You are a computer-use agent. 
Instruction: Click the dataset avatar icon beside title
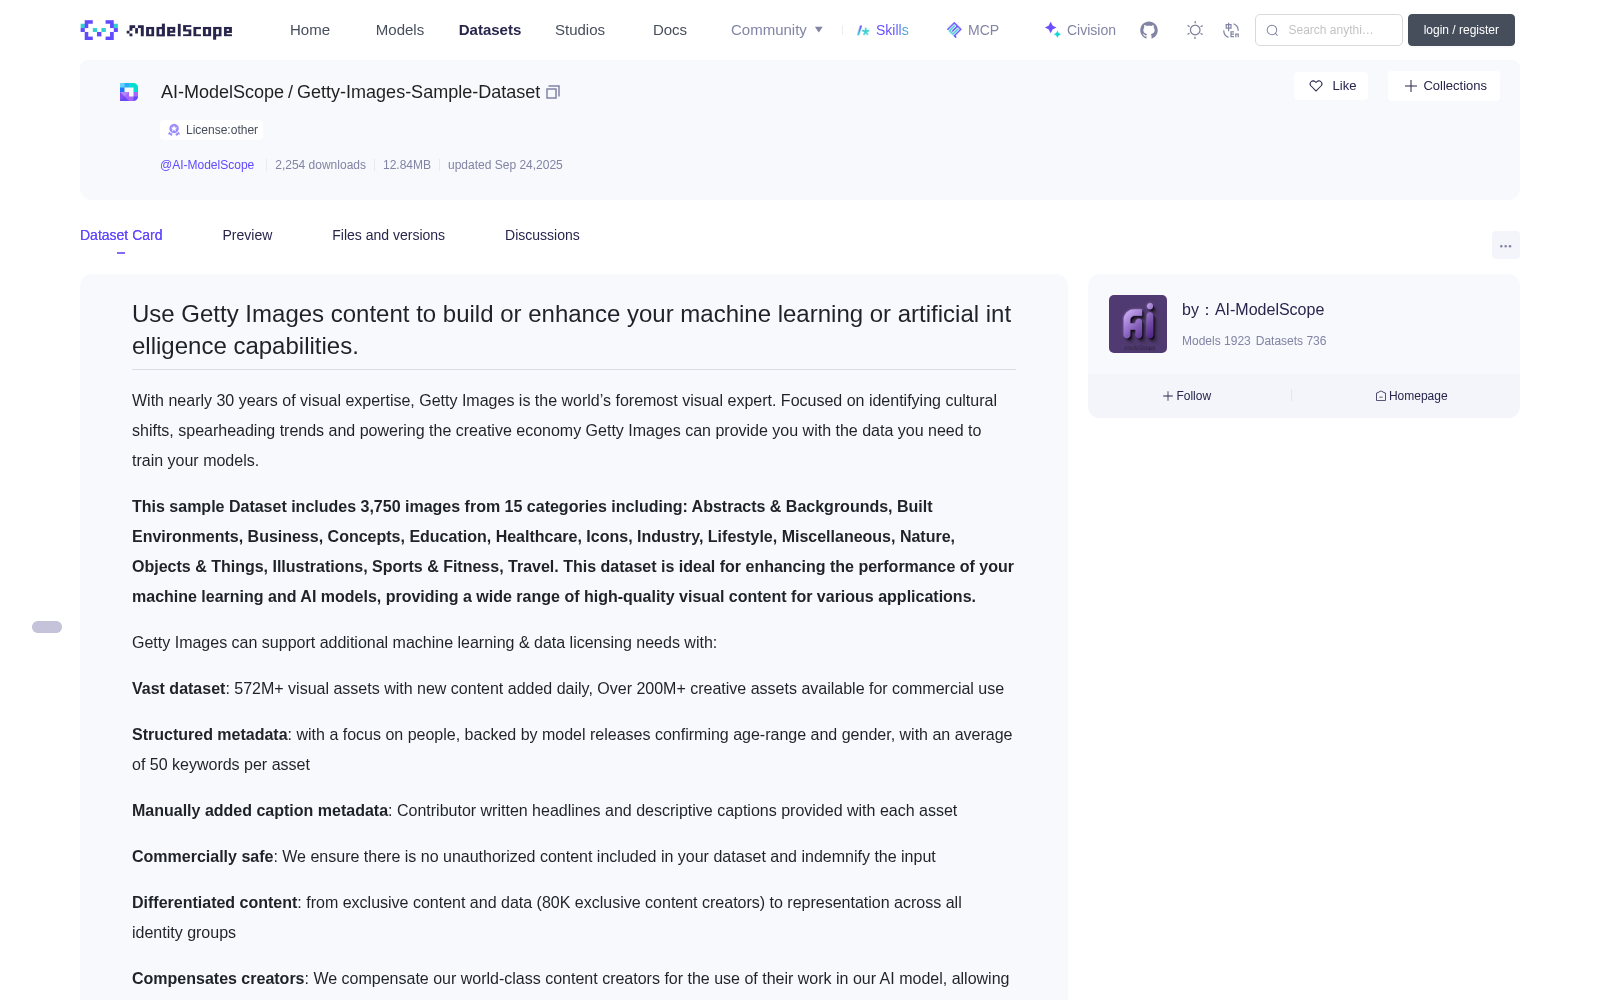pos(129,92)
